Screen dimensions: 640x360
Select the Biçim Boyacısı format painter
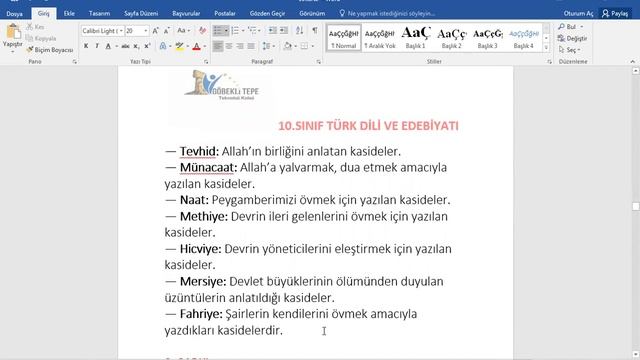[x=50, y=50]
